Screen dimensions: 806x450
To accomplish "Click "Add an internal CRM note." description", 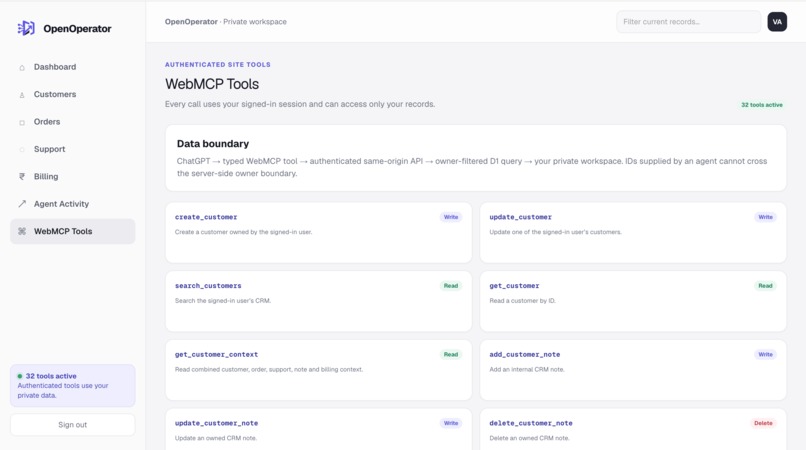I will (x=527, y=369).
